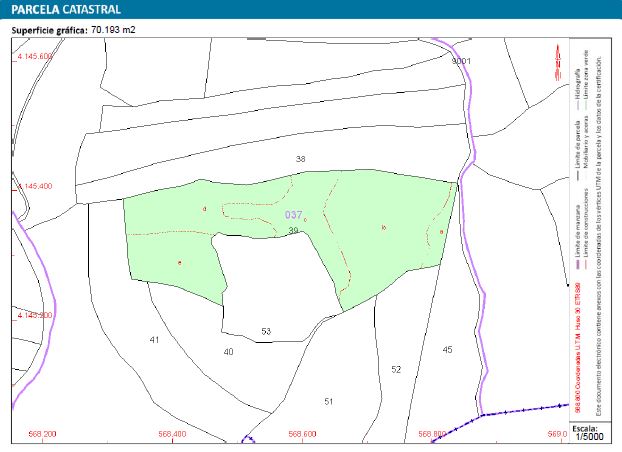The width and height of the screenshot is (622, 452).
Task: Select the 9001 label at top
Action: coord(461,61)
